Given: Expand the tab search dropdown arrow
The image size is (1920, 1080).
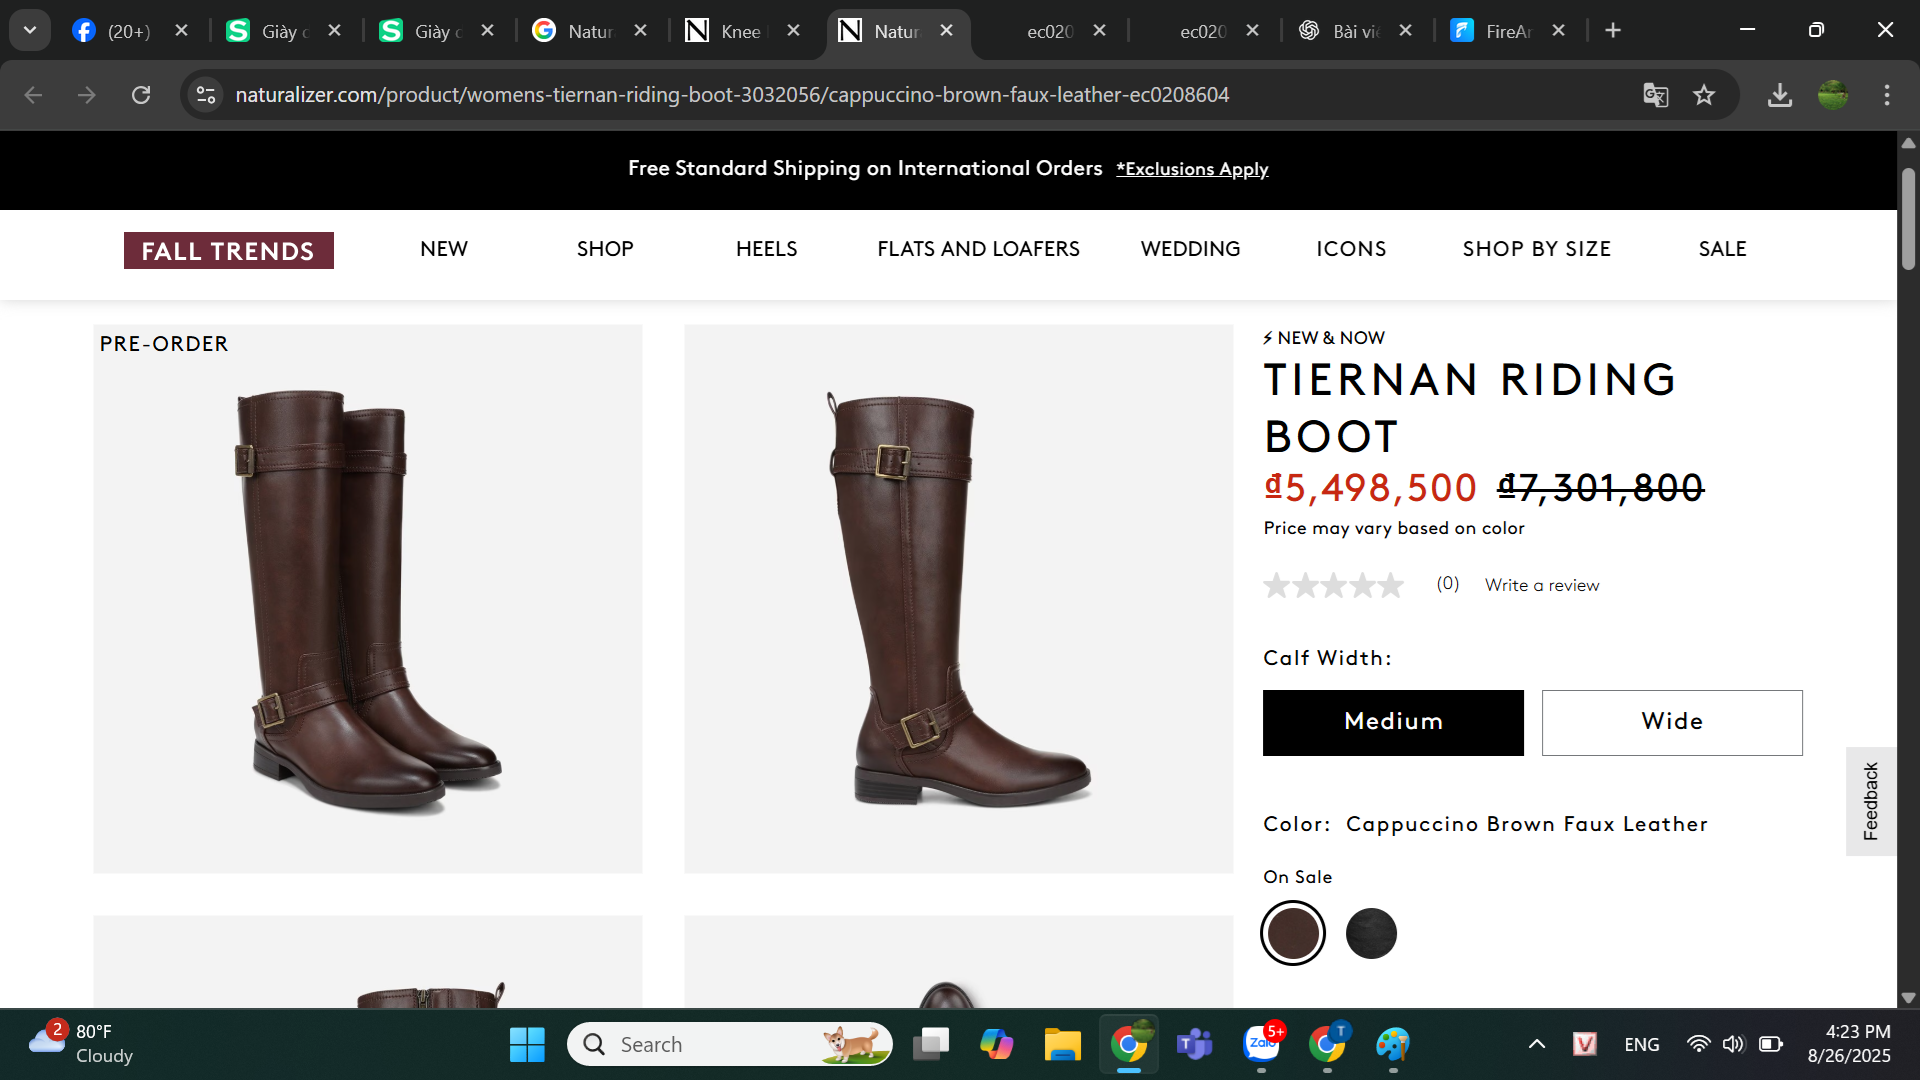Looking at the screenshot, I should (x=30, y=30).
